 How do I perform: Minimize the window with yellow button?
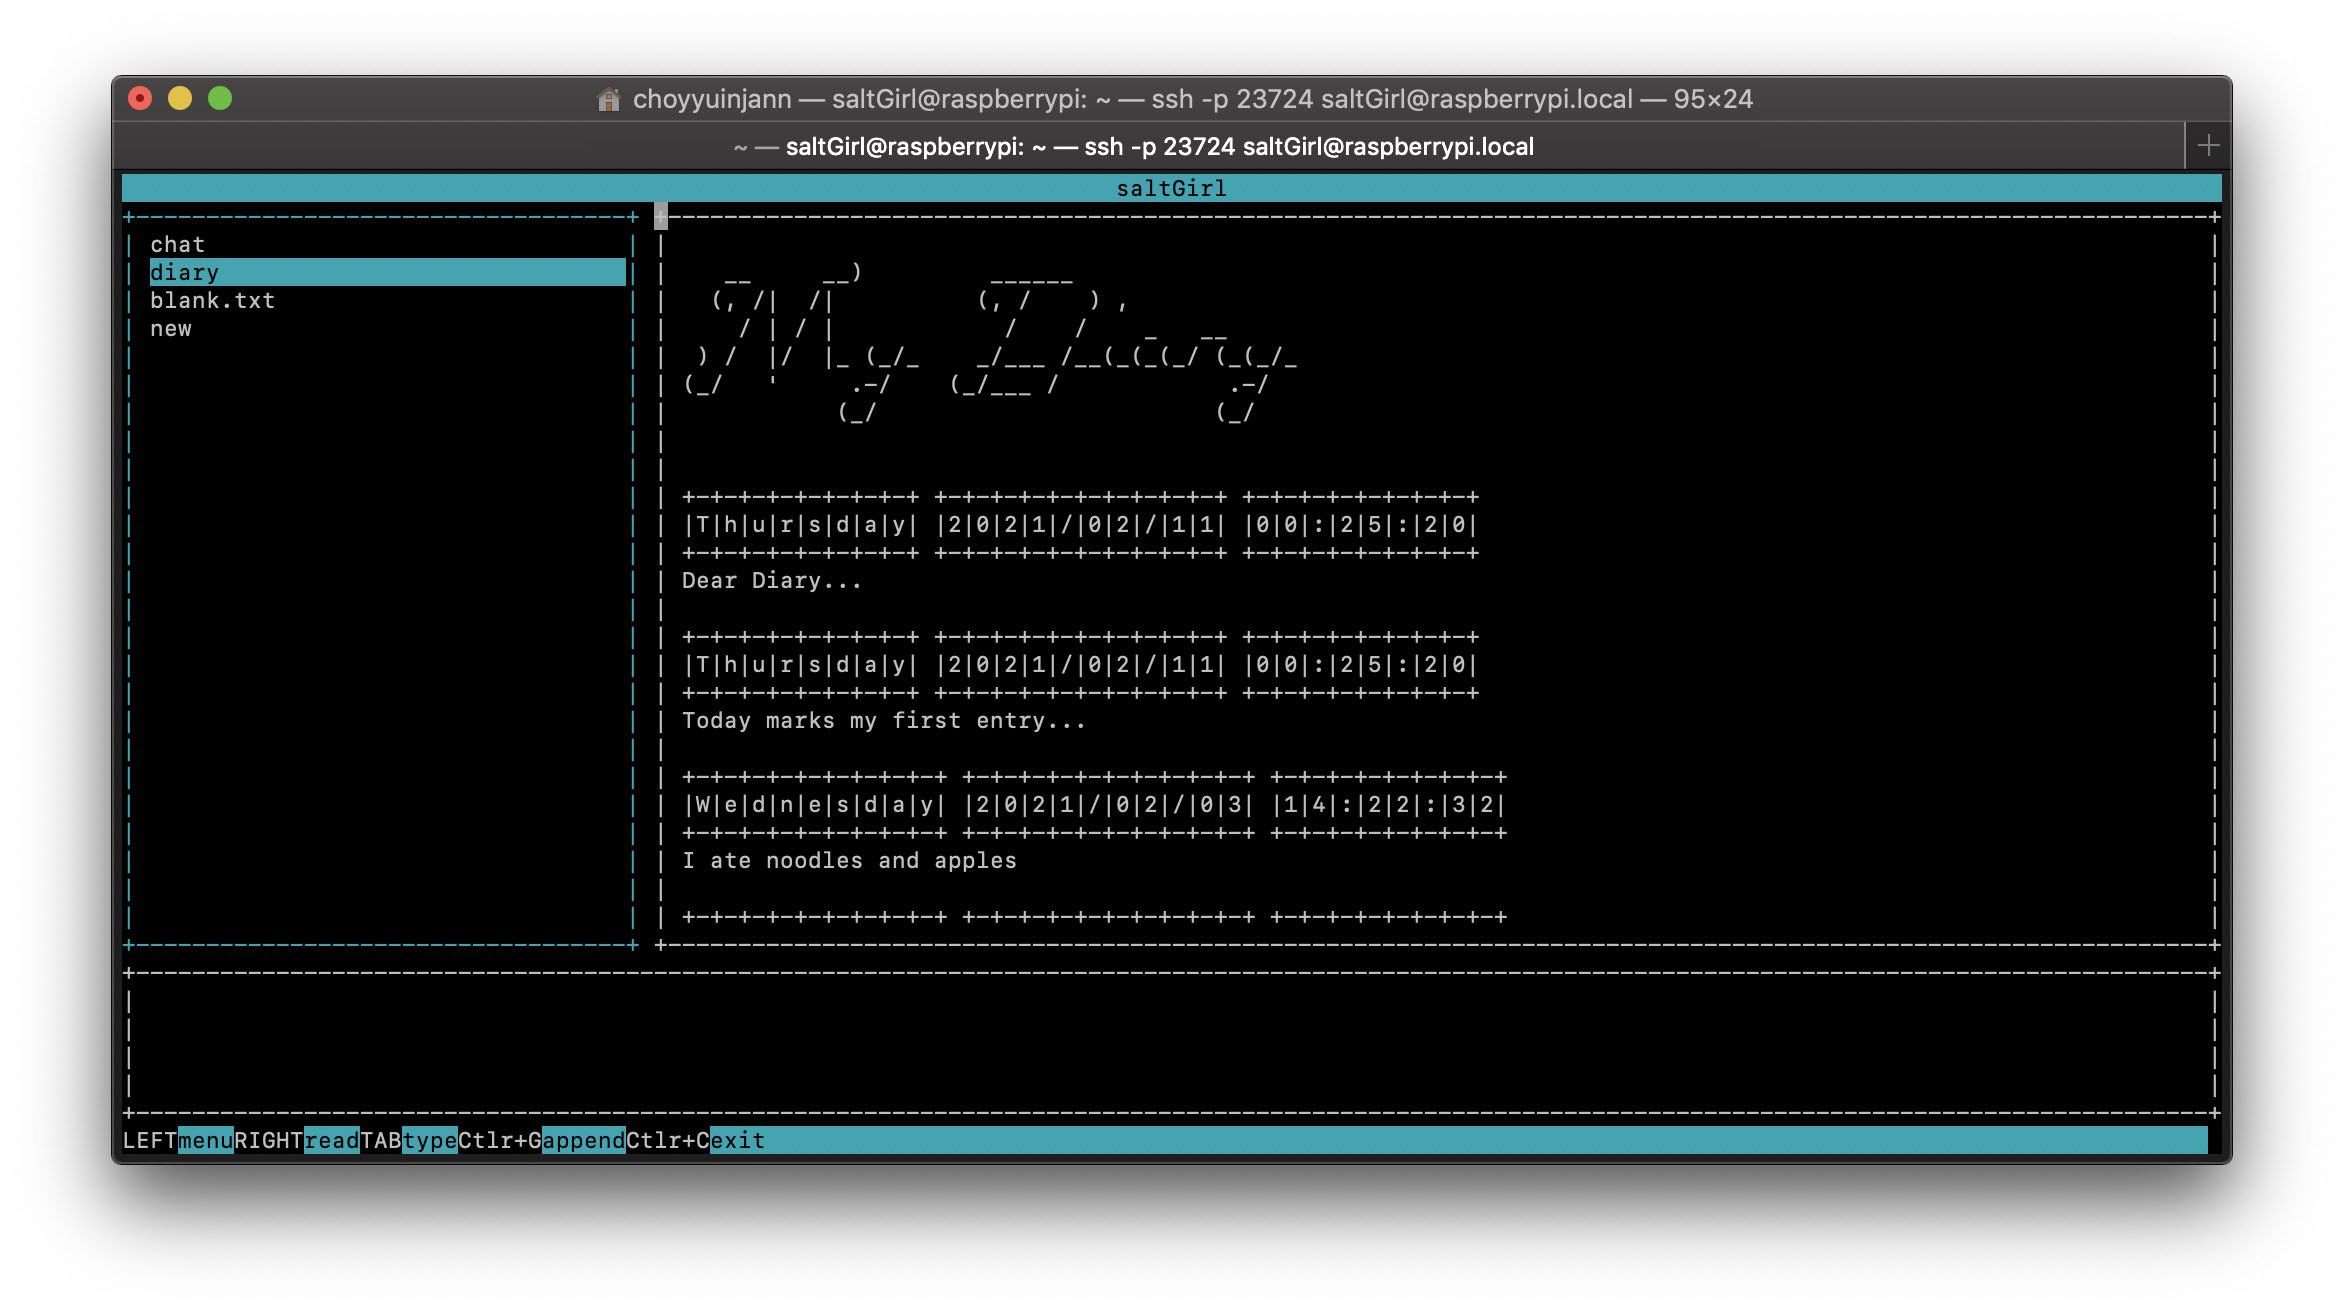pos(180,98)
